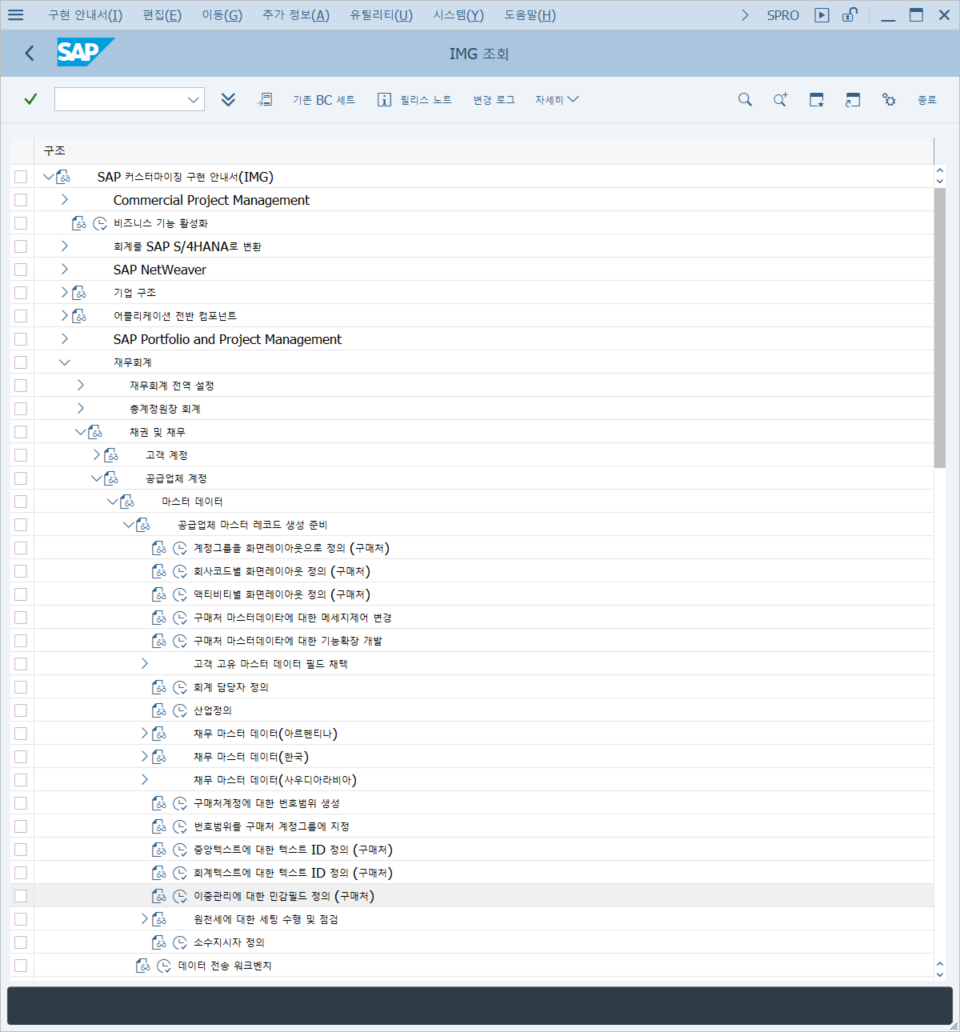Click the hamburger menu icon
This screenshot has width=960, height=1032.
point(16,14)
